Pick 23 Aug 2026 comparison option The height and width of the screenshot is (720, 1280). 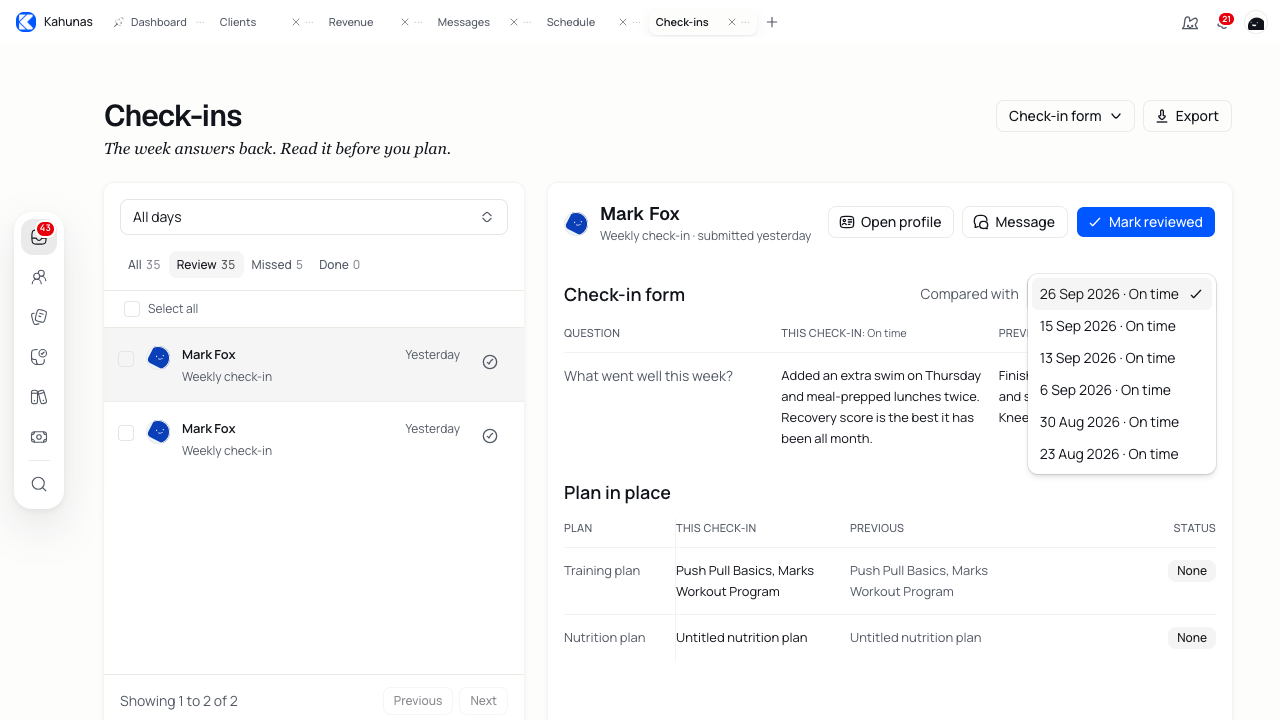point(1122,454)
